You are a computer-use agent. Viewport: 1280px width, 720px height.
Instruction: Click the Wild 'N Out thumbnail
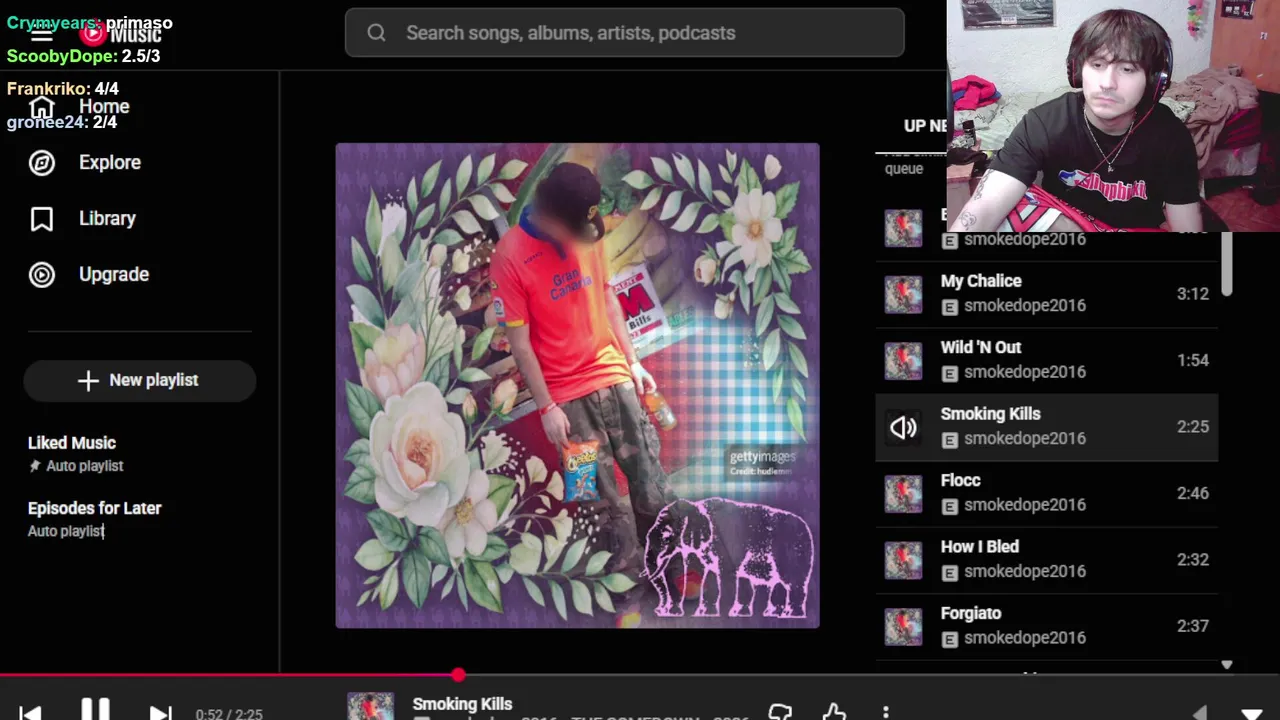click(903, 360)
